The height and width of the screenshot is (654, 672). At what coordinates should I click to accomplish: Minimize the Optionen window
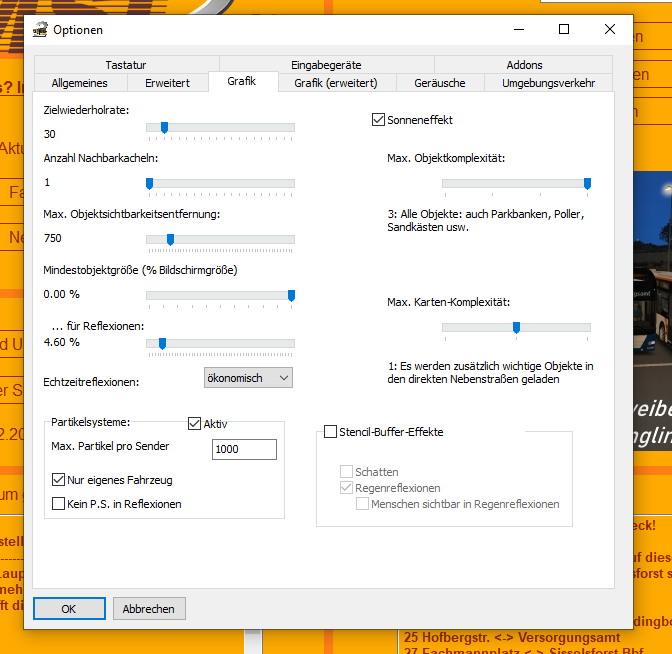click(x=518, y=30)
